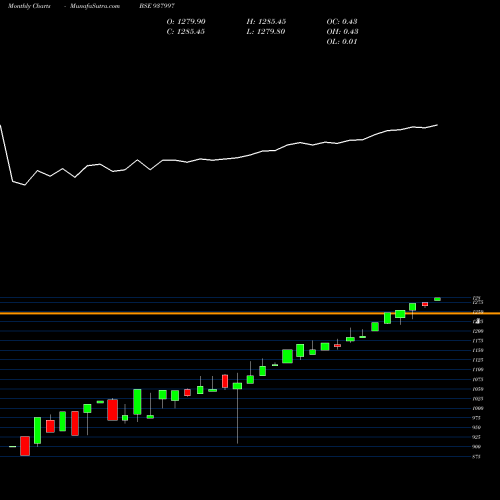Image resolution: width=500 pixels, height=500 pixels.
Task: Click the 925 price axis label
Action: click(x=477, y=437)
